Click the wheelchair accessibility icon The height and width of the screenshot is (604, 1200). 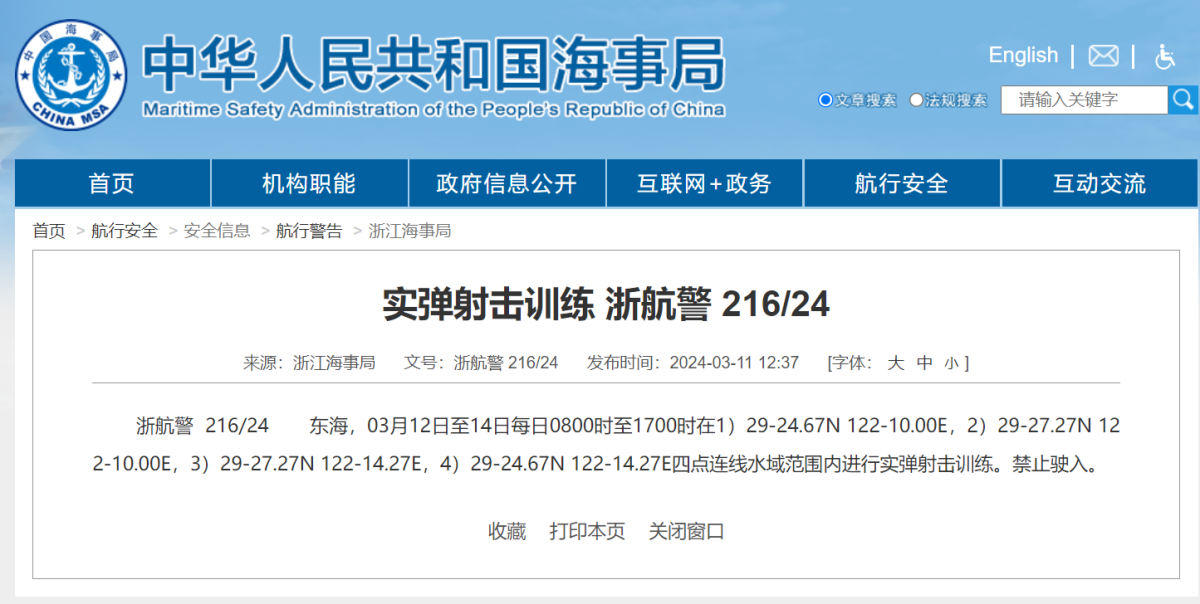[1164, 56]
